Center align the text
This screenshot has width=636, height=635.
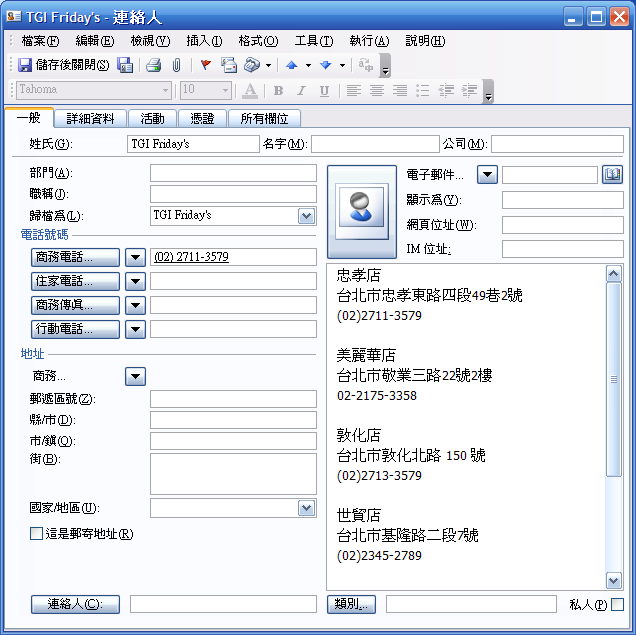coord(377,90)
